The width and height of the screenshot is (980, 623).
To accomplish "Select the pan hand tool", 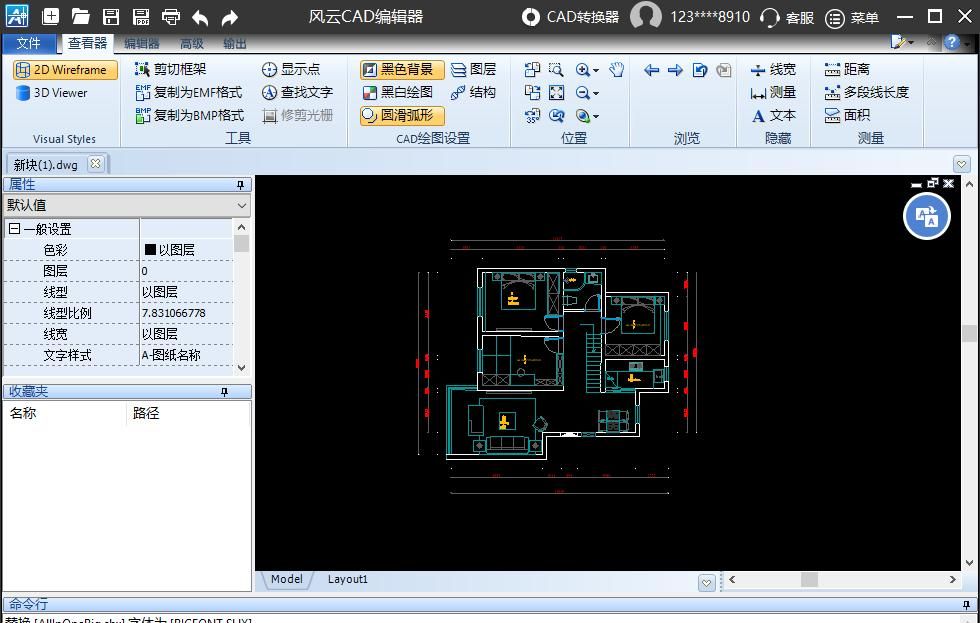I will (x=617, y=69).
